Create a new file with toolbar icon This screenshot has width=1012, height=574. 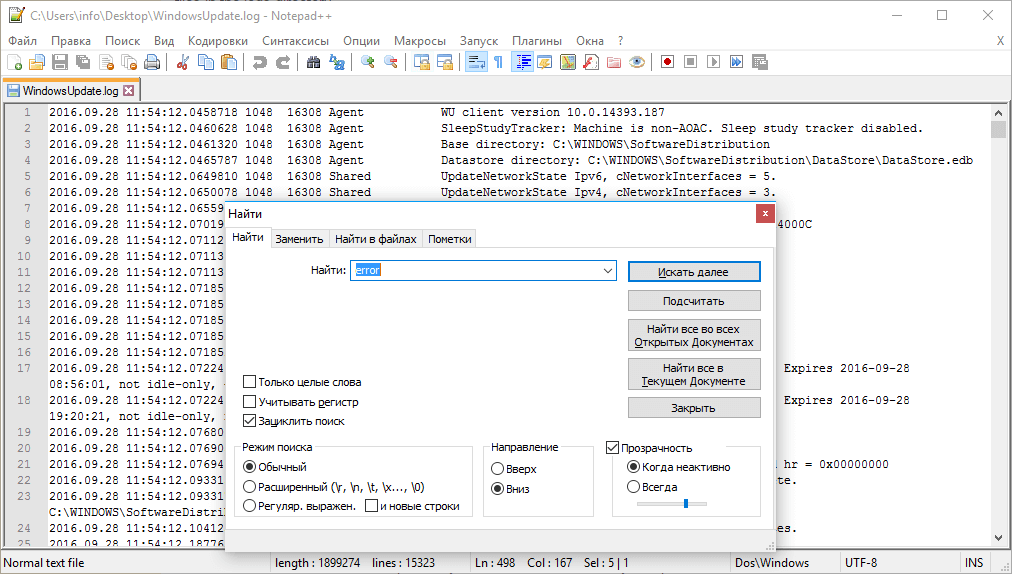[x=14, y=63]
